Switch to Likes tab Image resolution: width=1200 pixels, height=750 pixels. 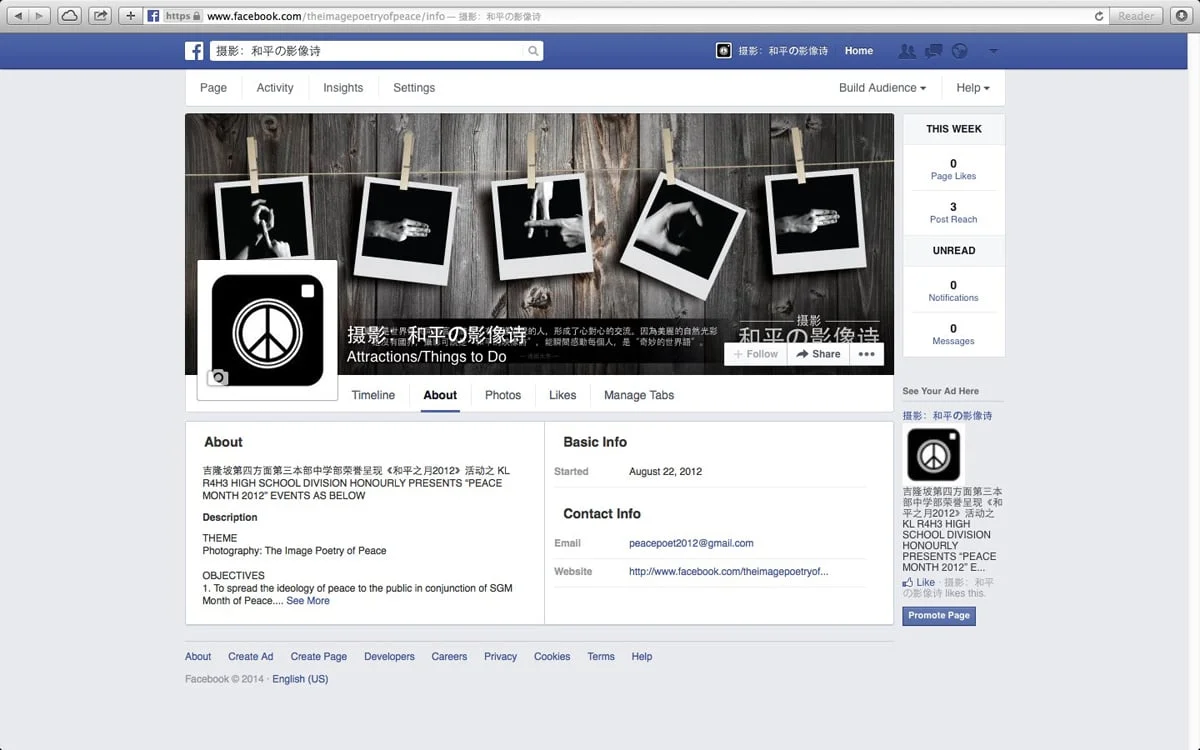pos(563,395)
